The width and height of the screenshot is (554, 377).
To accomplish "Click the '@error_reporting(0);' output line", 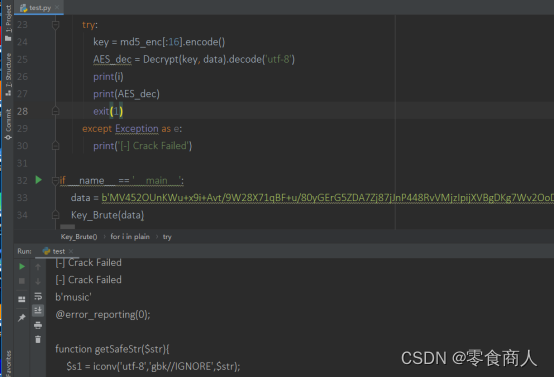I will tap(103, 314).
